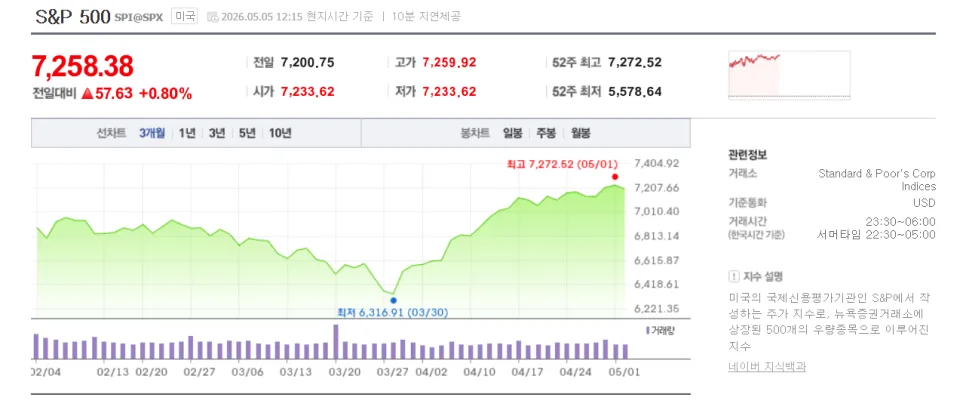Image resolution: width=966 pixels, height=416 pixels.
Task: Switch line chart to 10년
Action: 280,133
